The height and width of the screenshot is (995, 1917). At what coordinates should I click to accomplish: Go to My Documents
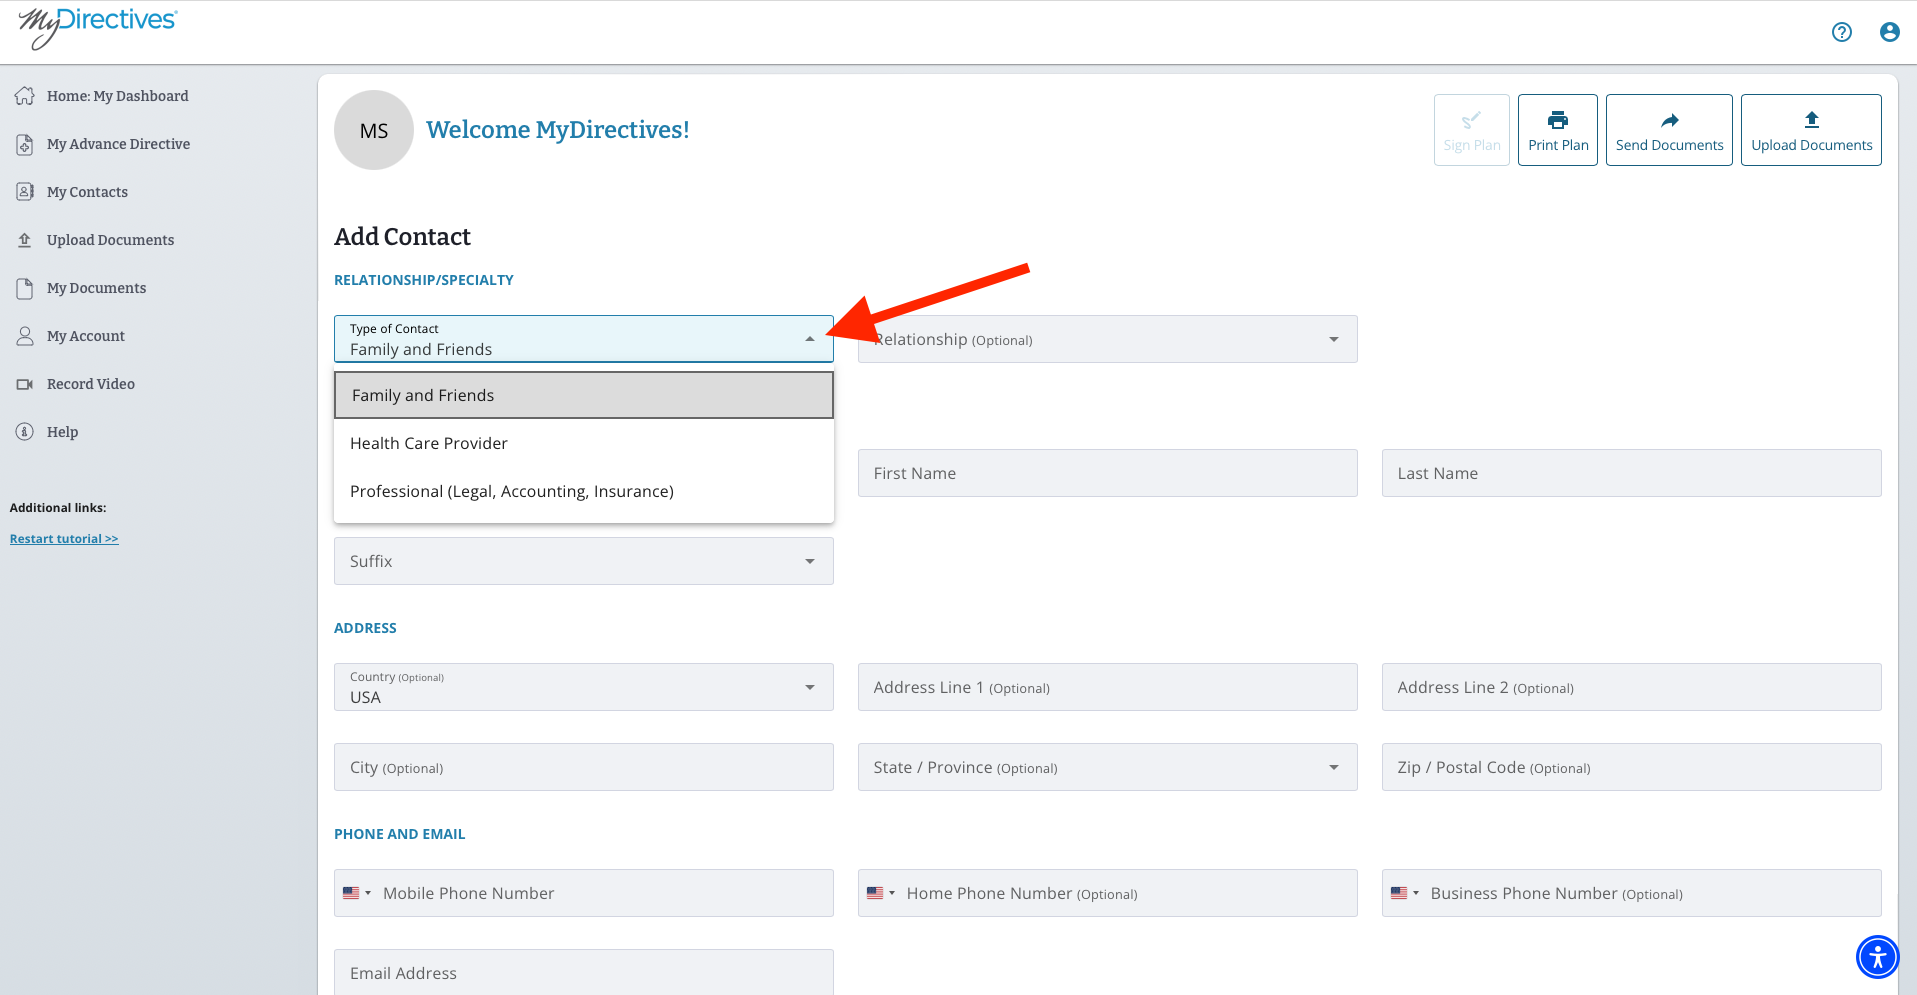pyautogui.click(x=96, y=288)
